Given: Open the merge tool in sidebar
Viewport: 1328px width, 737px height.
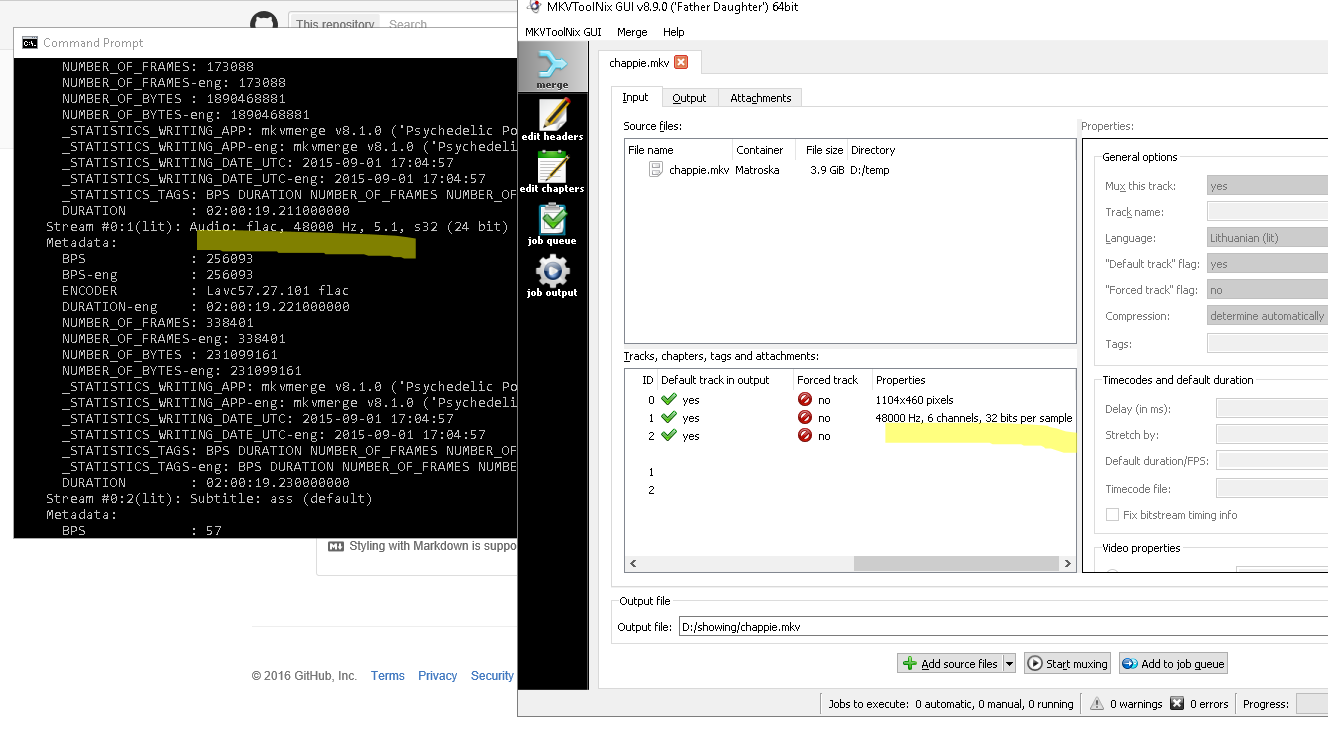Looking at the screenshot, I should 551,69.
